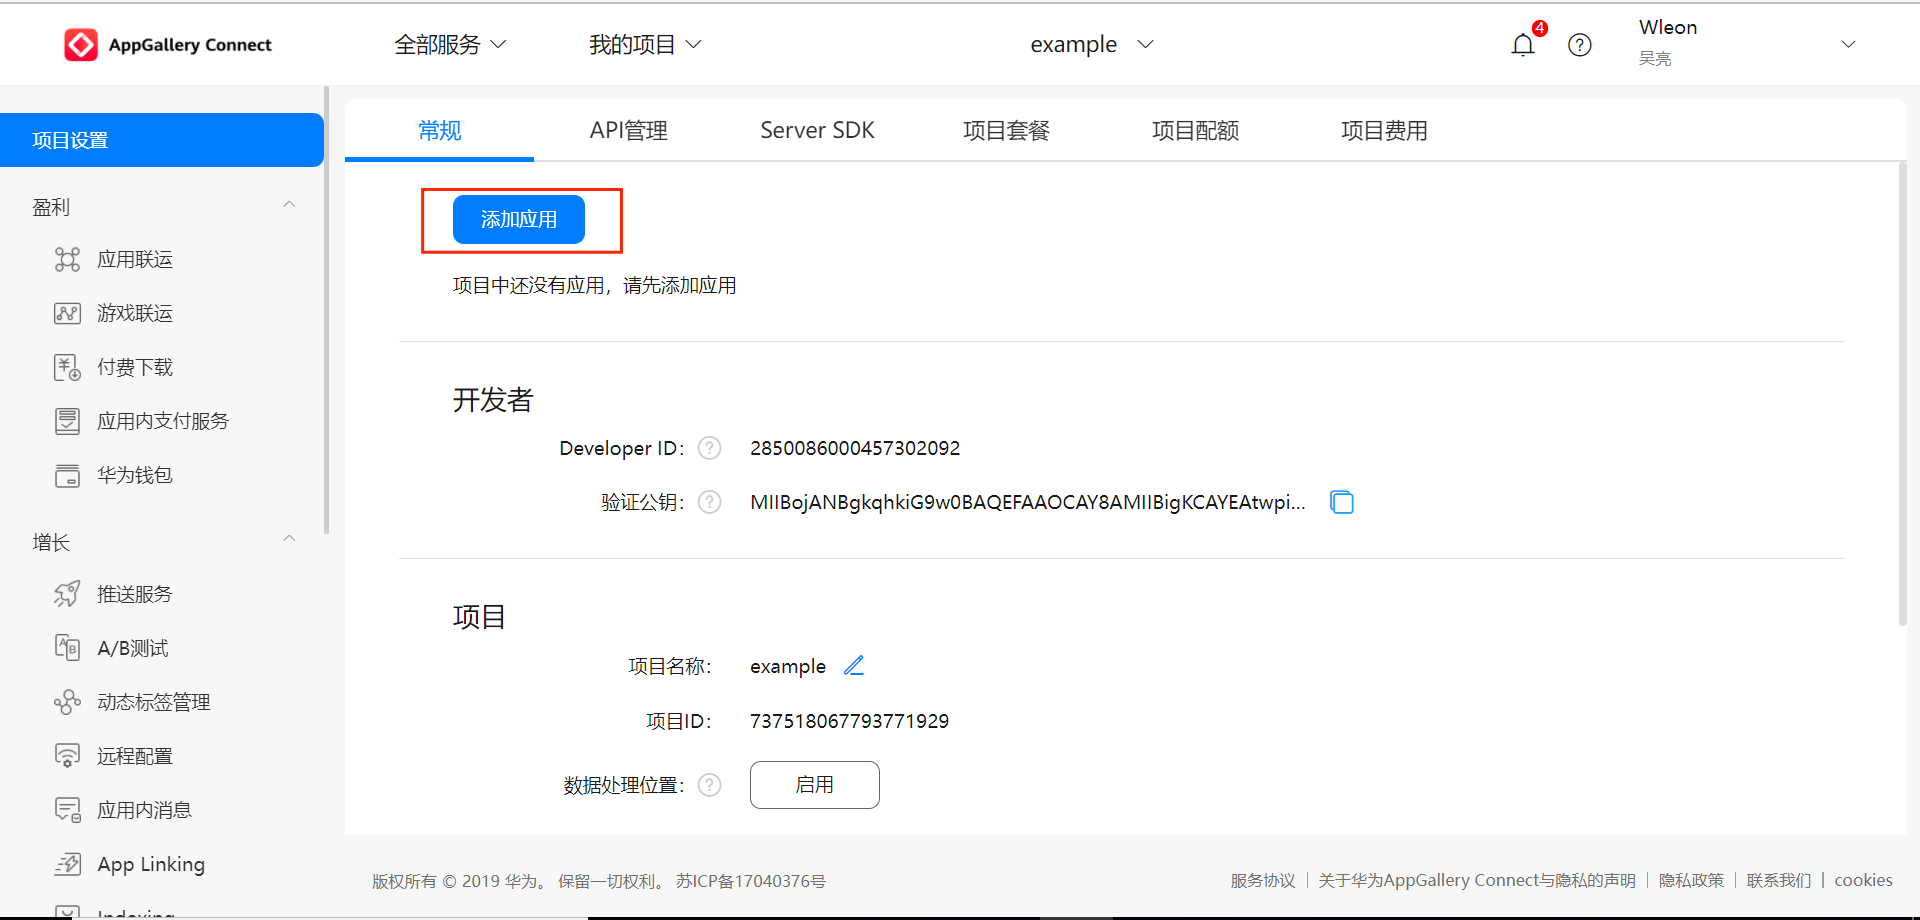Click the sidebar vertical scrollbar
The height and width of the screenshot is (920, 1920).
click(x=326, y=310)
